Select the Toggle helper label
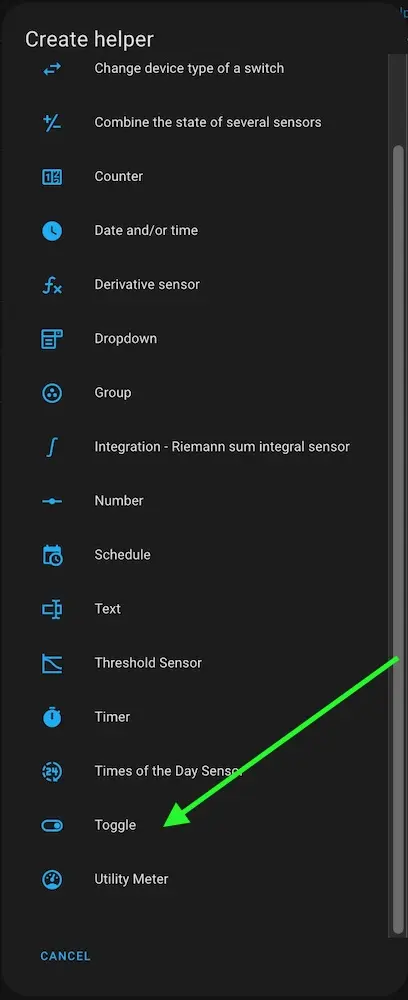The width and height of the screenshot is (408, 1000). click(115, 825)
